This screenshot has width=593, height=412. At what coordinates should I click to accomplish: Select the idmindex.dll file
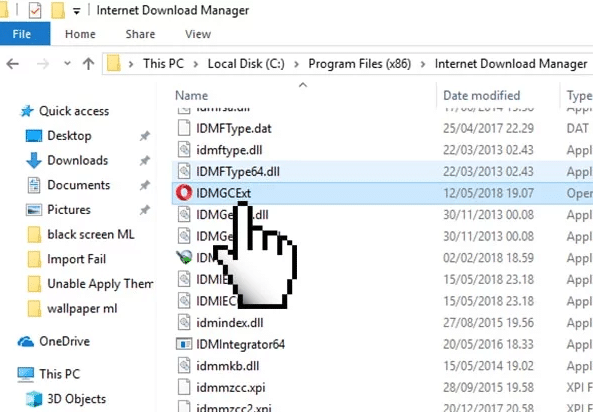[x=229, y=323]
